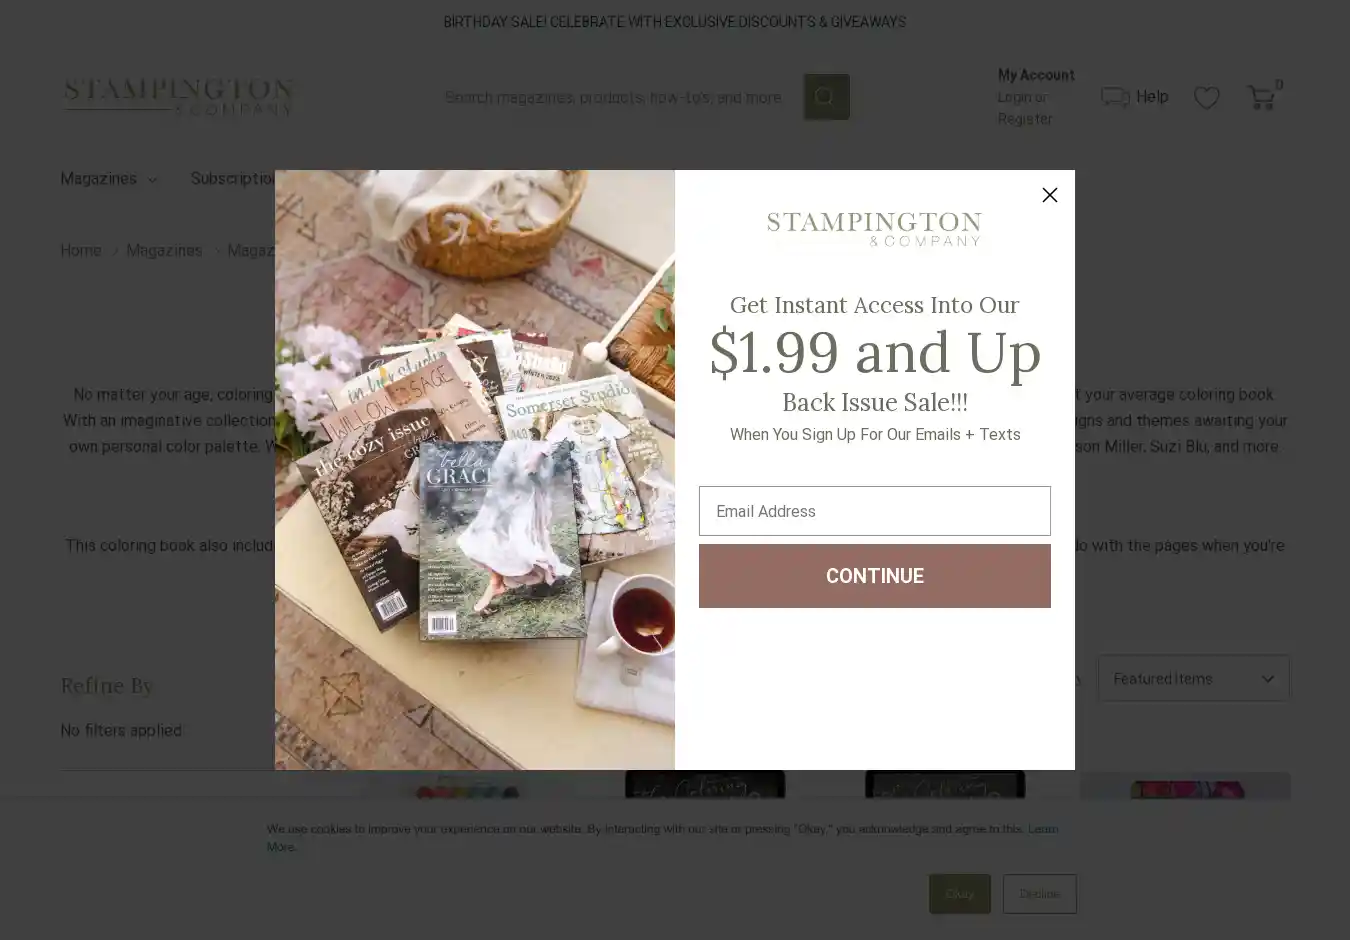The image size is (1350, 940).
Task: Click the CONTINUE button in the popup
Action: [874, 576]
